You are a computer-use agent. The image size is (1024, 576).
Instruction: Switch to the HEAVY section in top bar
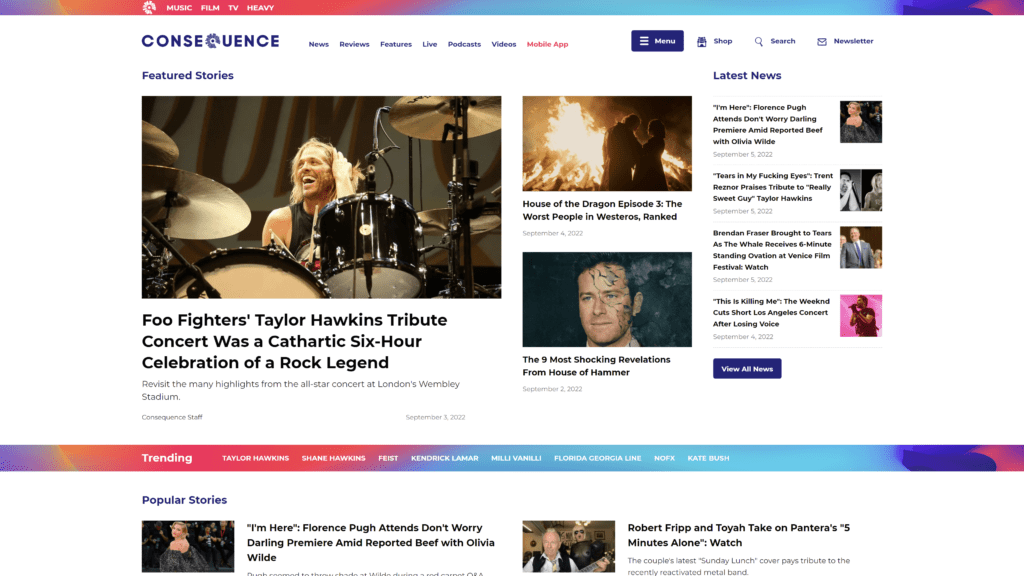tap(260, 8)
